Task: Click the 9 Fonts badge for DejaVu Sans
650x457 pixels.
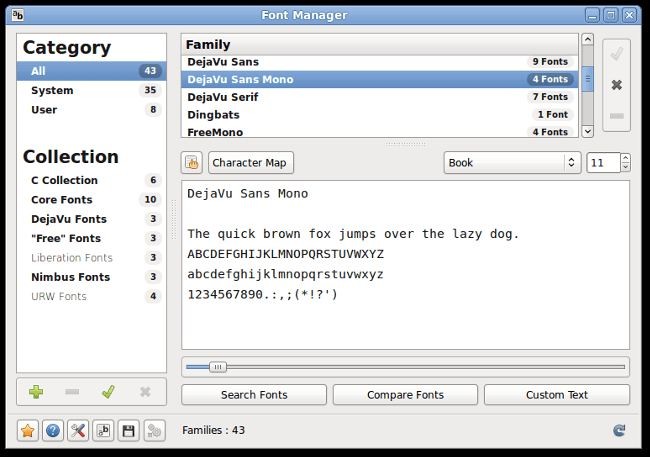Action: coord(550,62)
